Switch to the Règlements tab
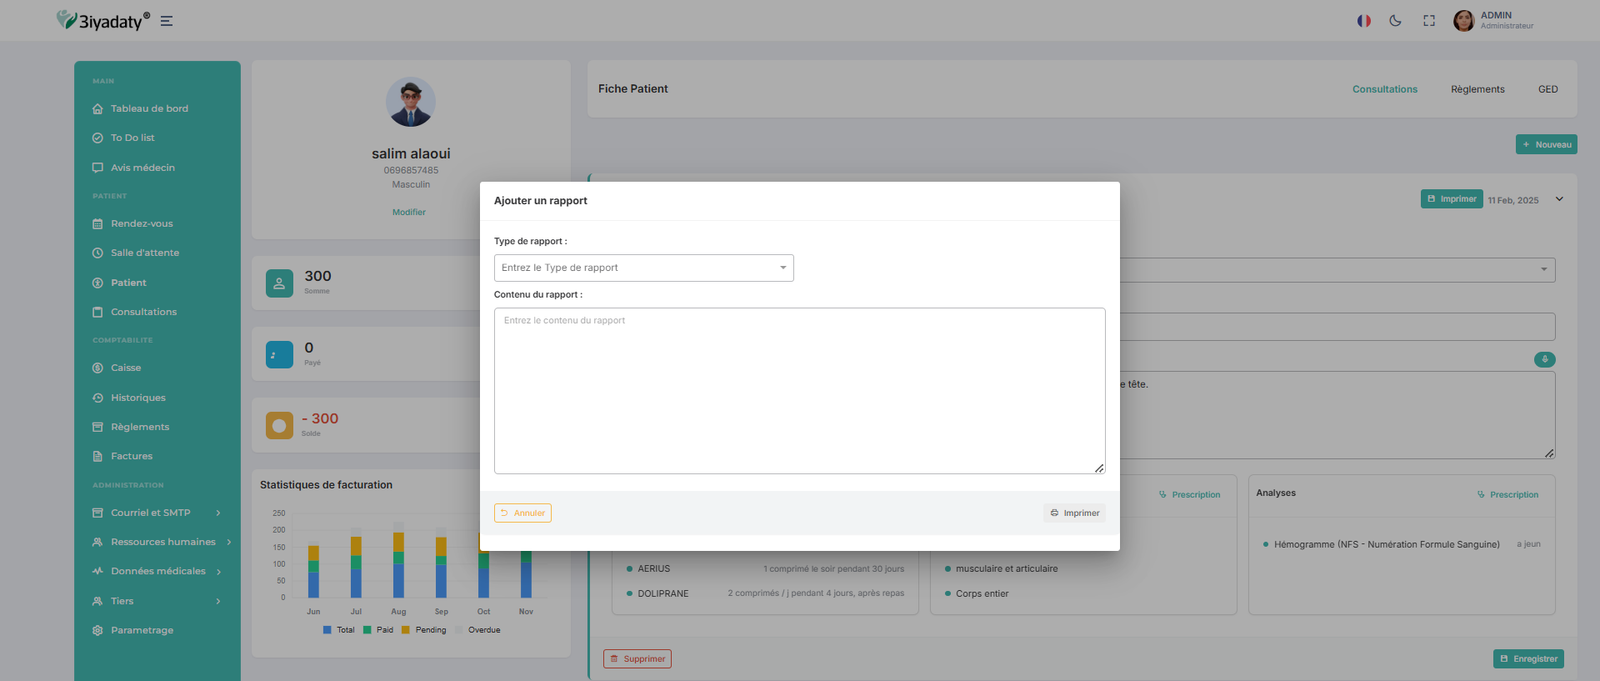1600x681 pixels. click(x=1477, y=90)
